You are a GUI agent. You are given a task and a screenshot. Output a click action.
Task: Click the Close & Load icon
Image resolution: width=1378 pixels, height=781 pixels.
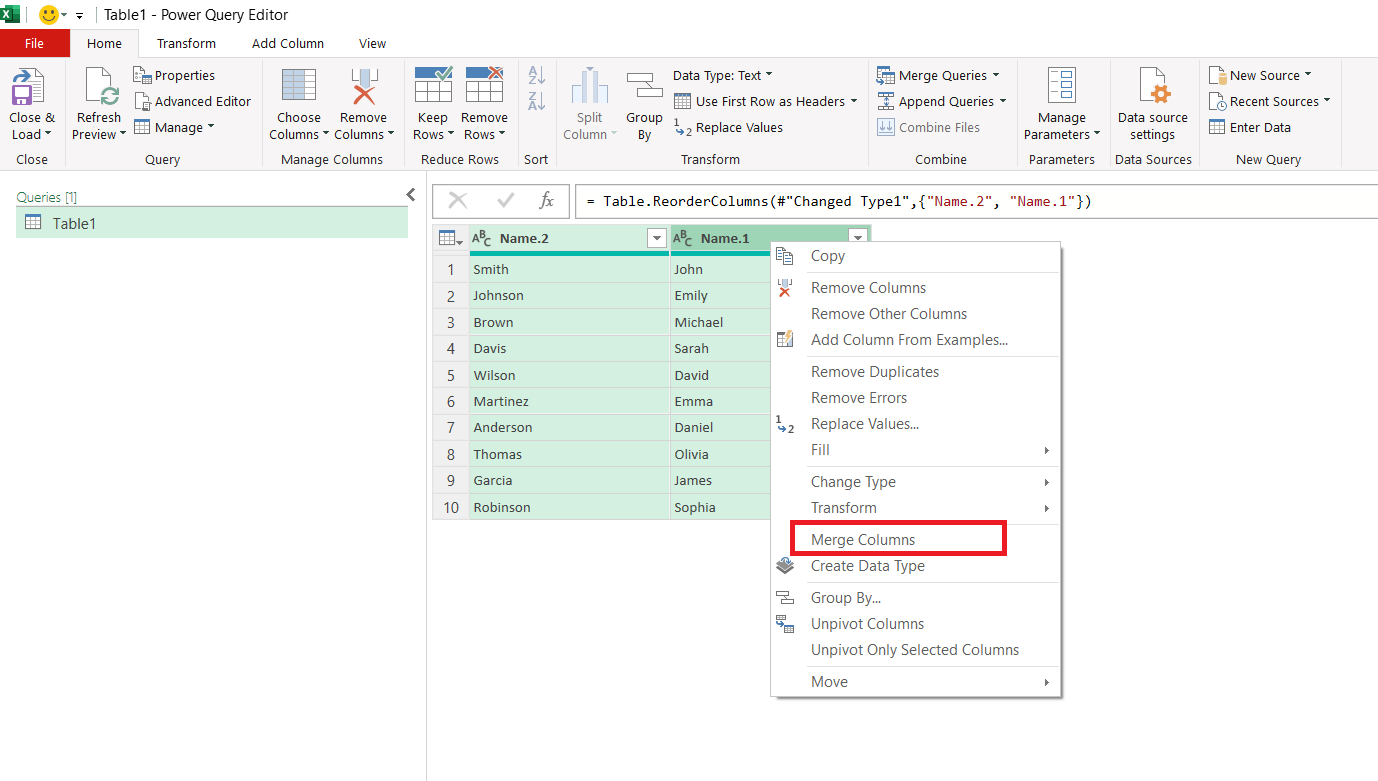coord(28,87)
